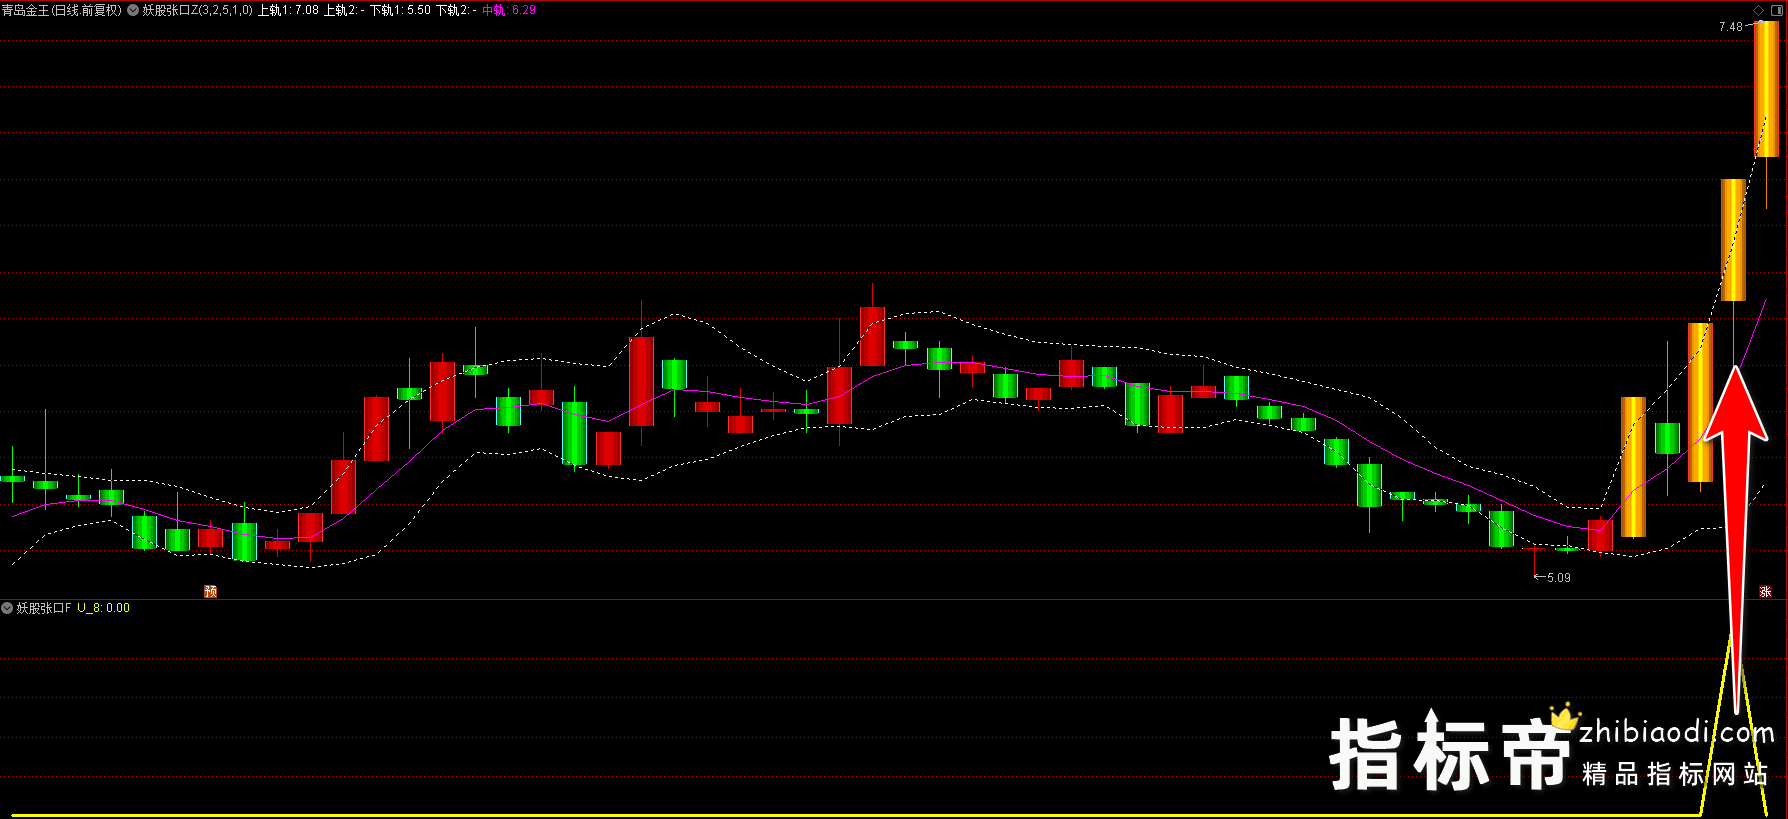Click the diamond marker icon at top right
This screenshot has width=1788, height=819.
pyautogui.click(x=1759, y=10)
